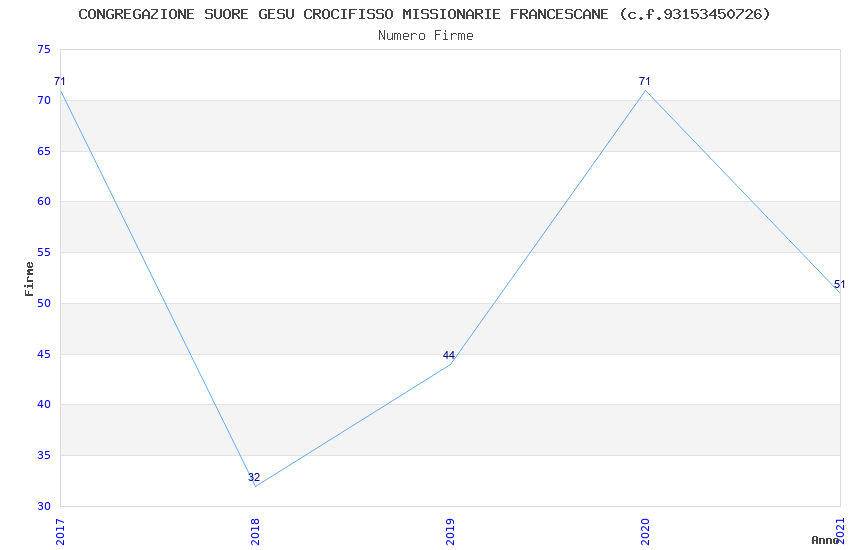
Task: Click the data label 71 for 2017
Action: point(60,81)
